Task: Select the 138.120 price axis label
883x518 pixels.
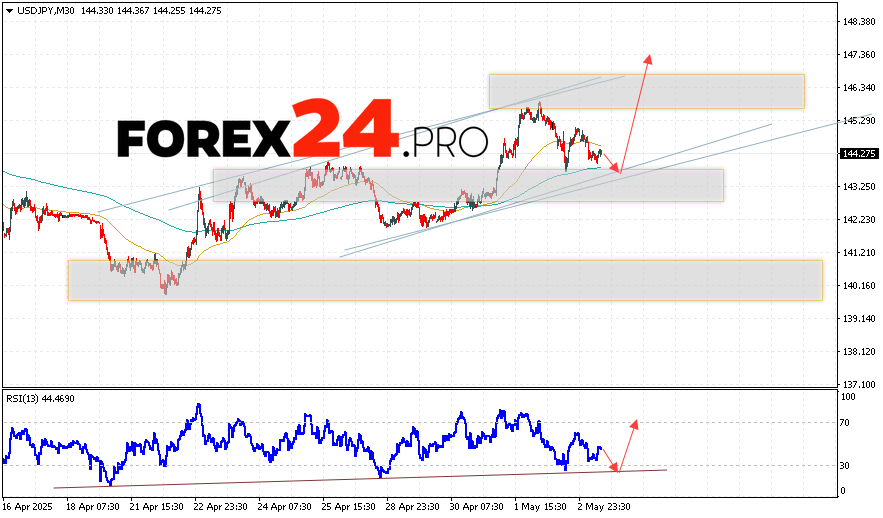Action: point(859,351)
